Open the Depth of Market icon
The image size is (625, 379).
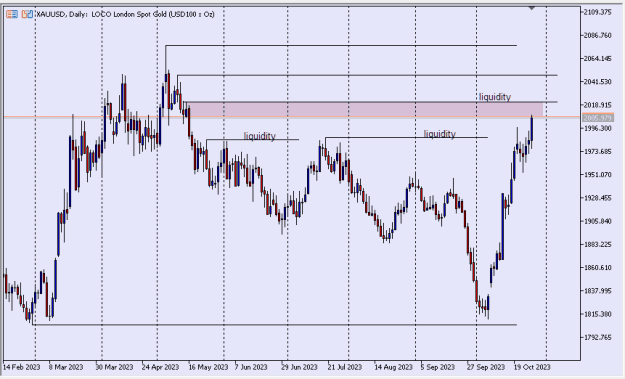coord(12,14)
